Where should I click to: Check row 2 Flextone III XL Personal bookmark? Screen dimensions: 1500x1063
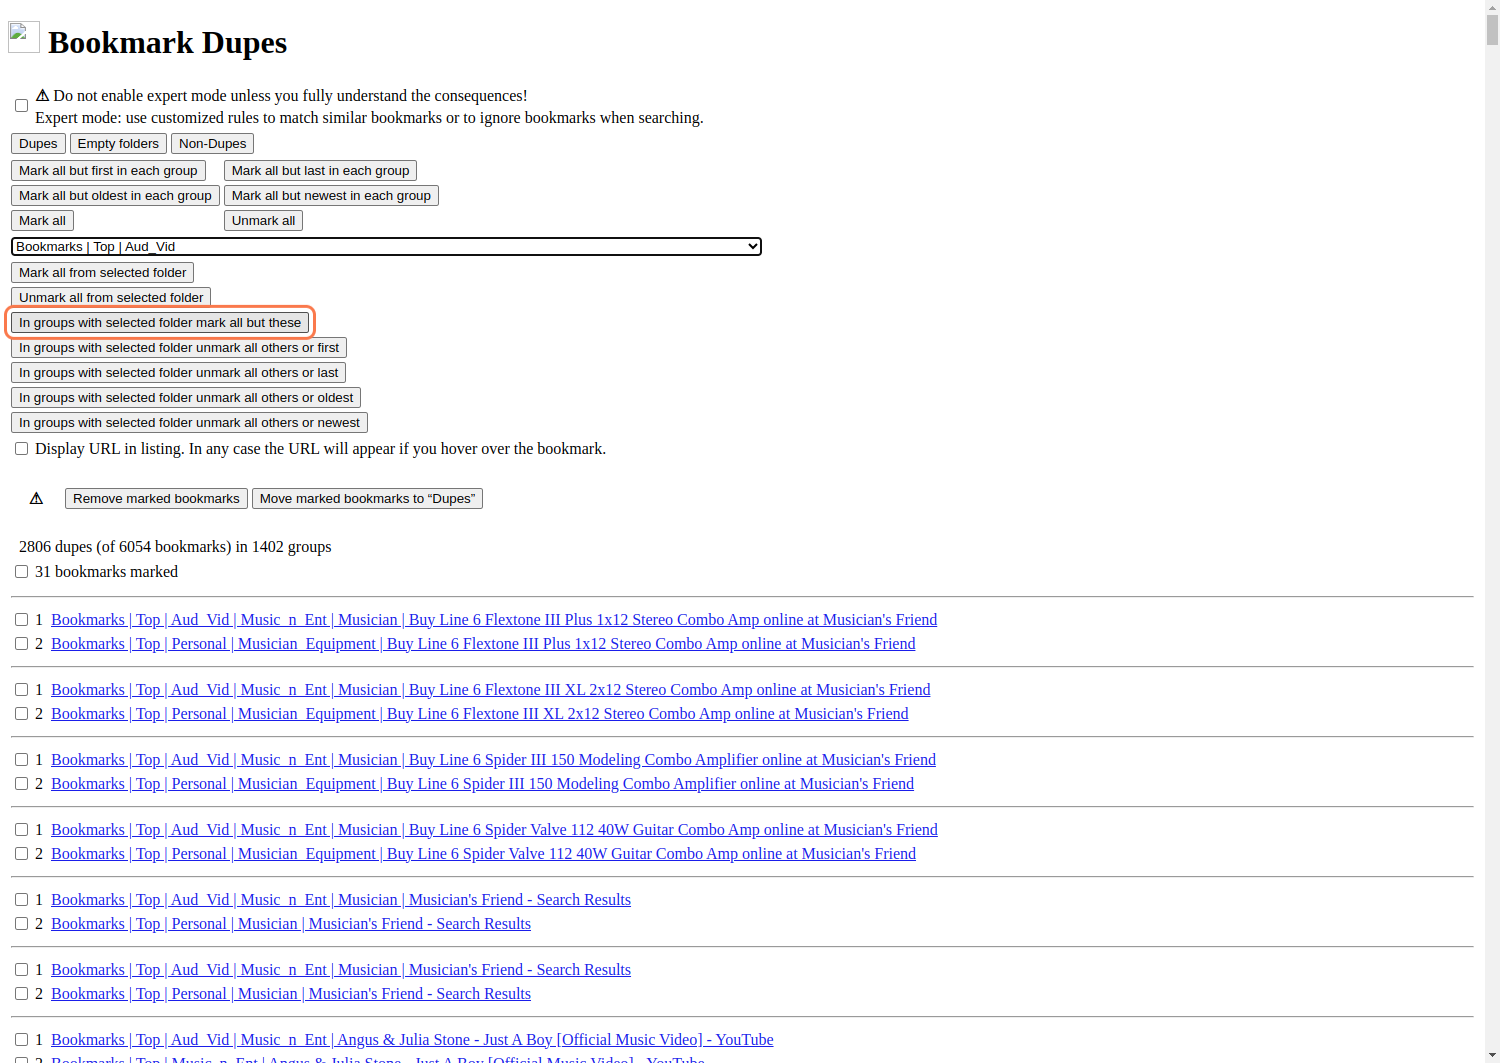pyautogui.click(x=21, y=714)
